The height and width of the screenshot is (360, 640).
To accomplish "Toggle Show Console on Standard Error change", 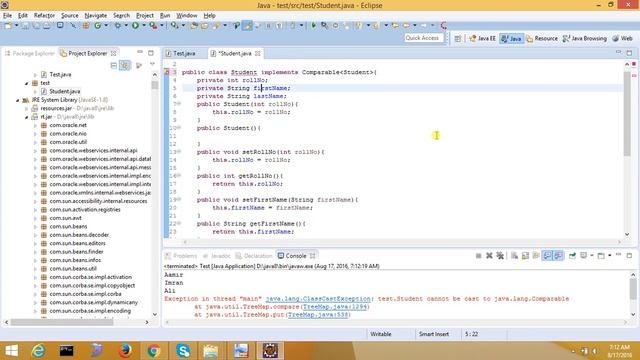I will tap(558, 256).
